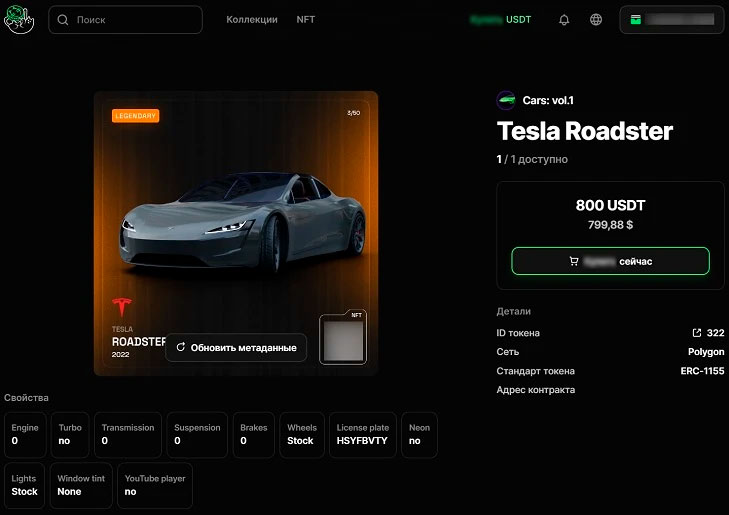Click the LEGENDARY rarity badge
Image resolution: width=729 pixels, height=515 pixels.
(135, 116)
